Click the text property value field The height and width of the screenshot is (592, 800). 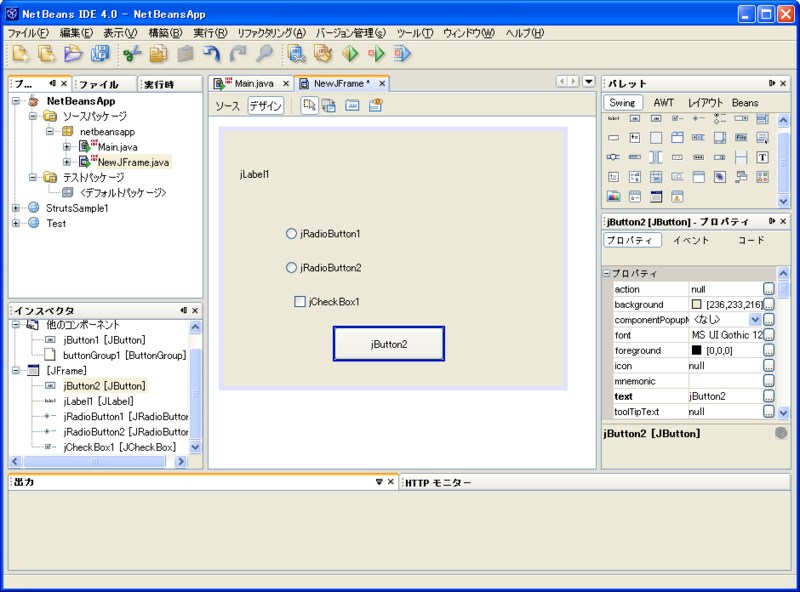click(x=724, y=396)
